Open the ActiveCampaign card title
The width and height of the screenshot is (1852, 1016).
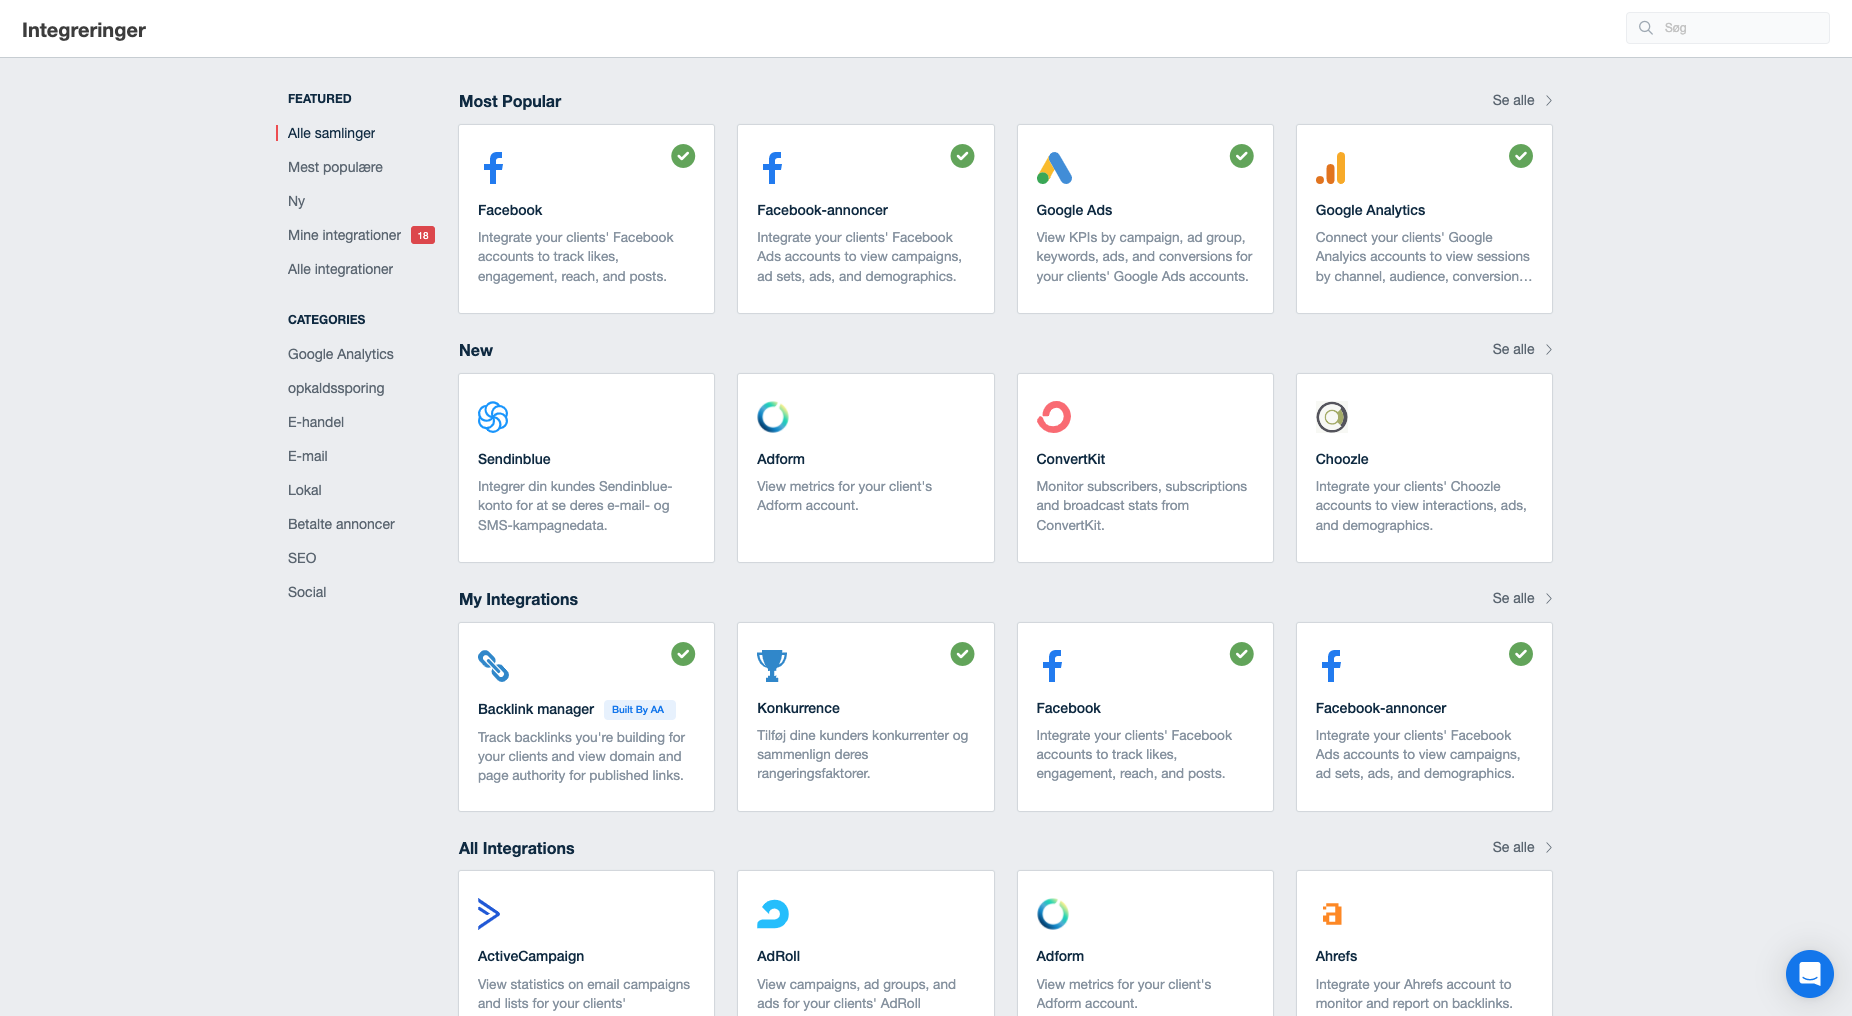[x=531, y=956]
